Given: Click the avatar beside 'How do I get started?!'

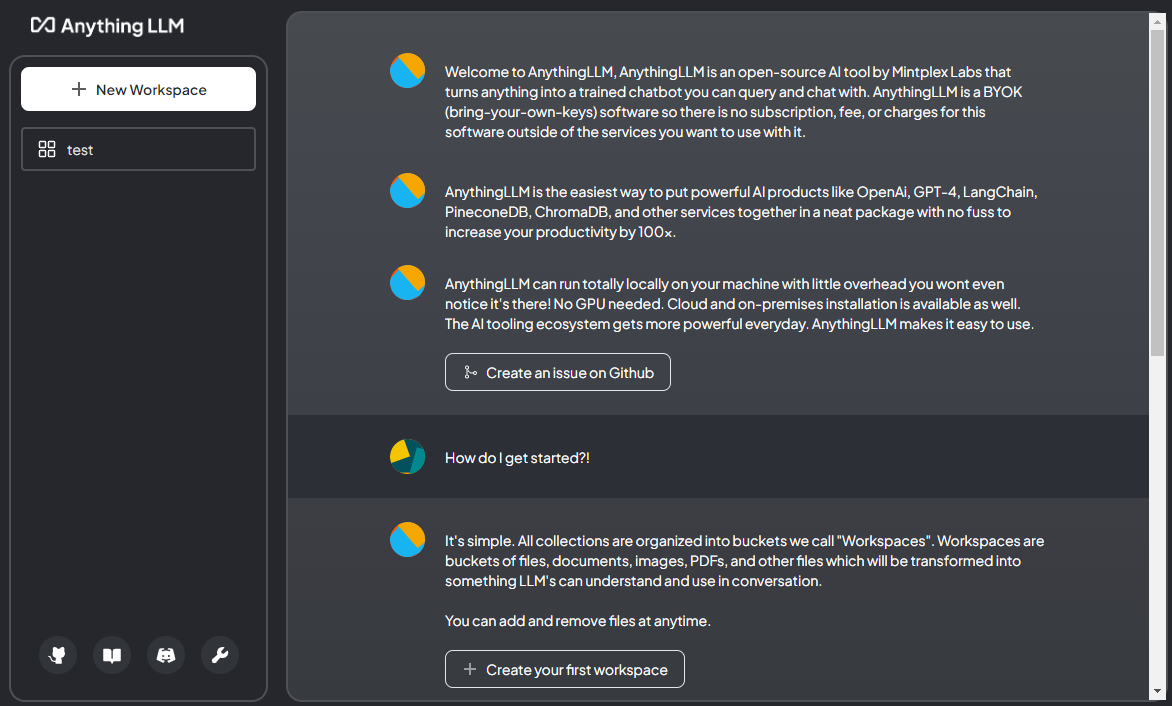Looking at the screenshot, I should click(407, 456).
